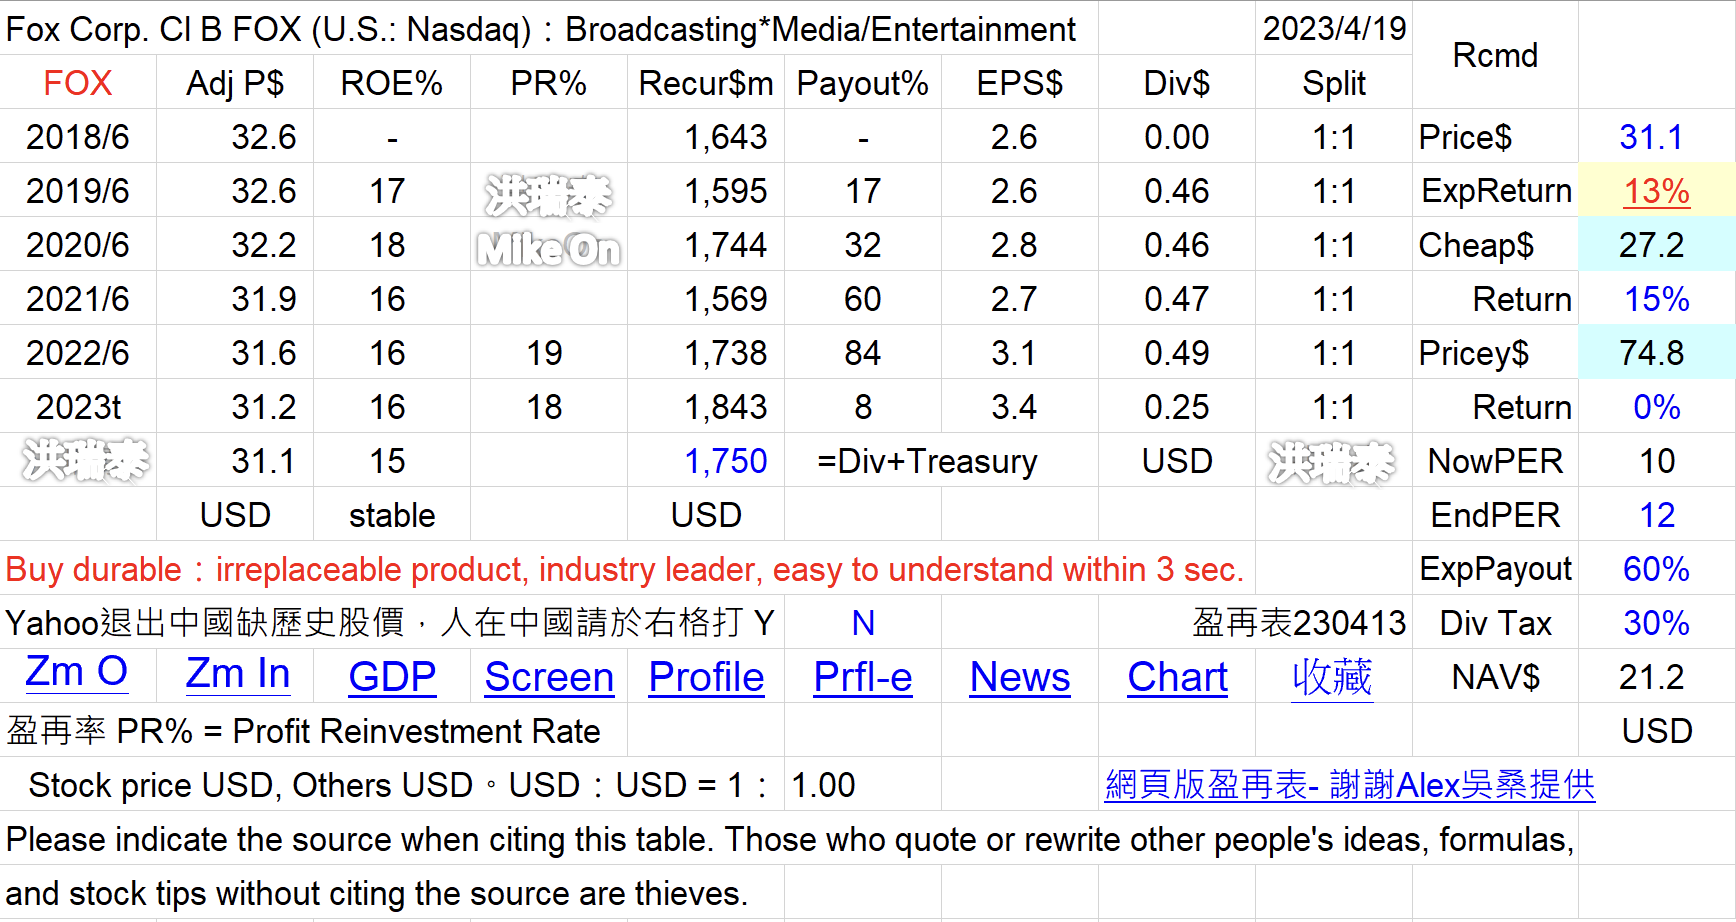This screenshot has width=1736, height=922.
Task: Follow the GDP hyperlink
Action: tap(392, 677)
